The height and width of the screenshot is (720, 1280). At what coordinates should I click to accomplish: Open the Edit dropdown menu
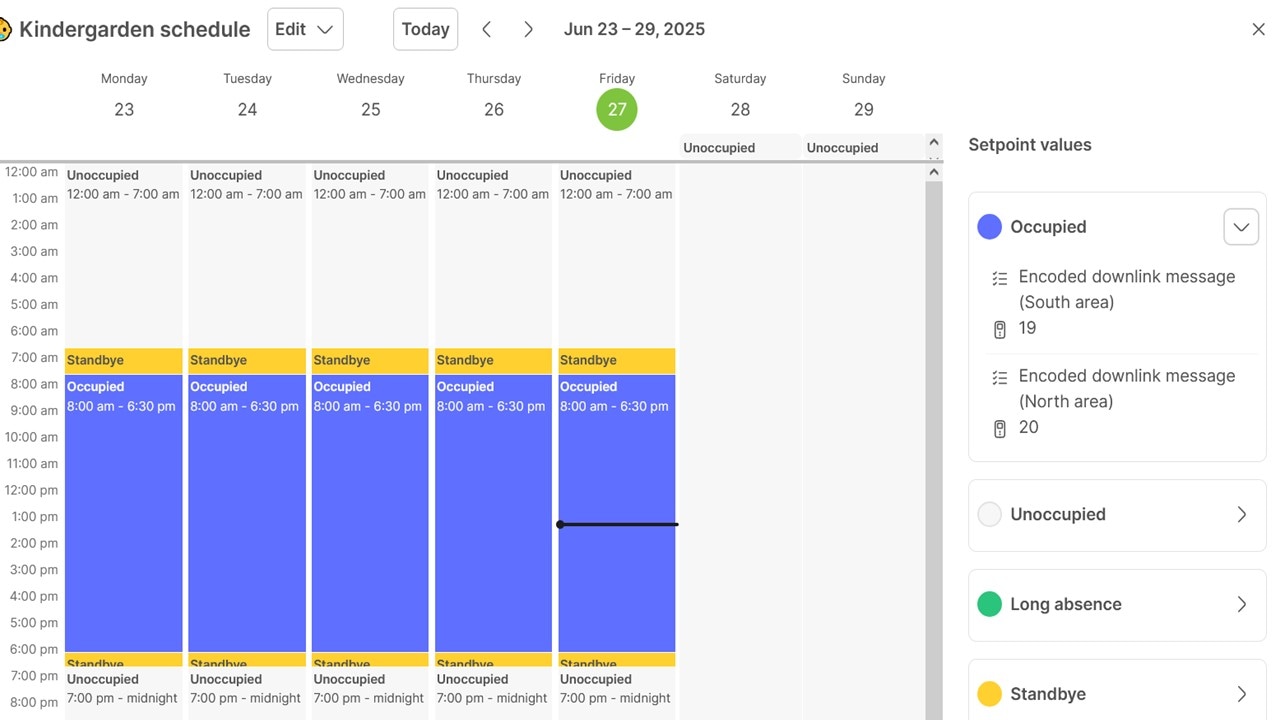305,29
